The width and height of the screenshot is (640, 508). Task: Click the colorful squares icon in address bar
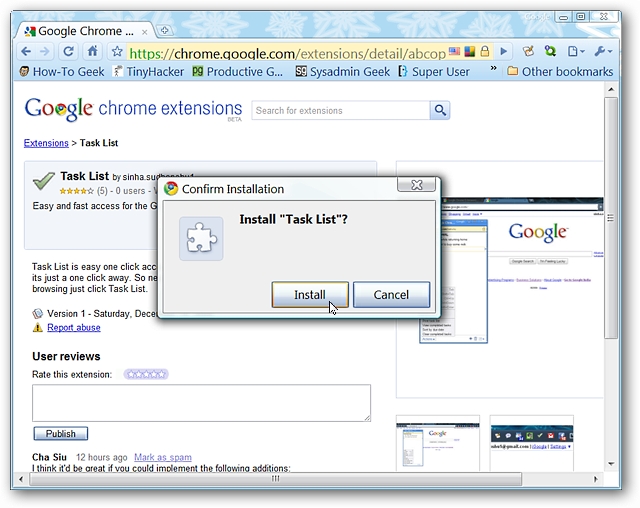pyautogui.click(x=470, y=51)
